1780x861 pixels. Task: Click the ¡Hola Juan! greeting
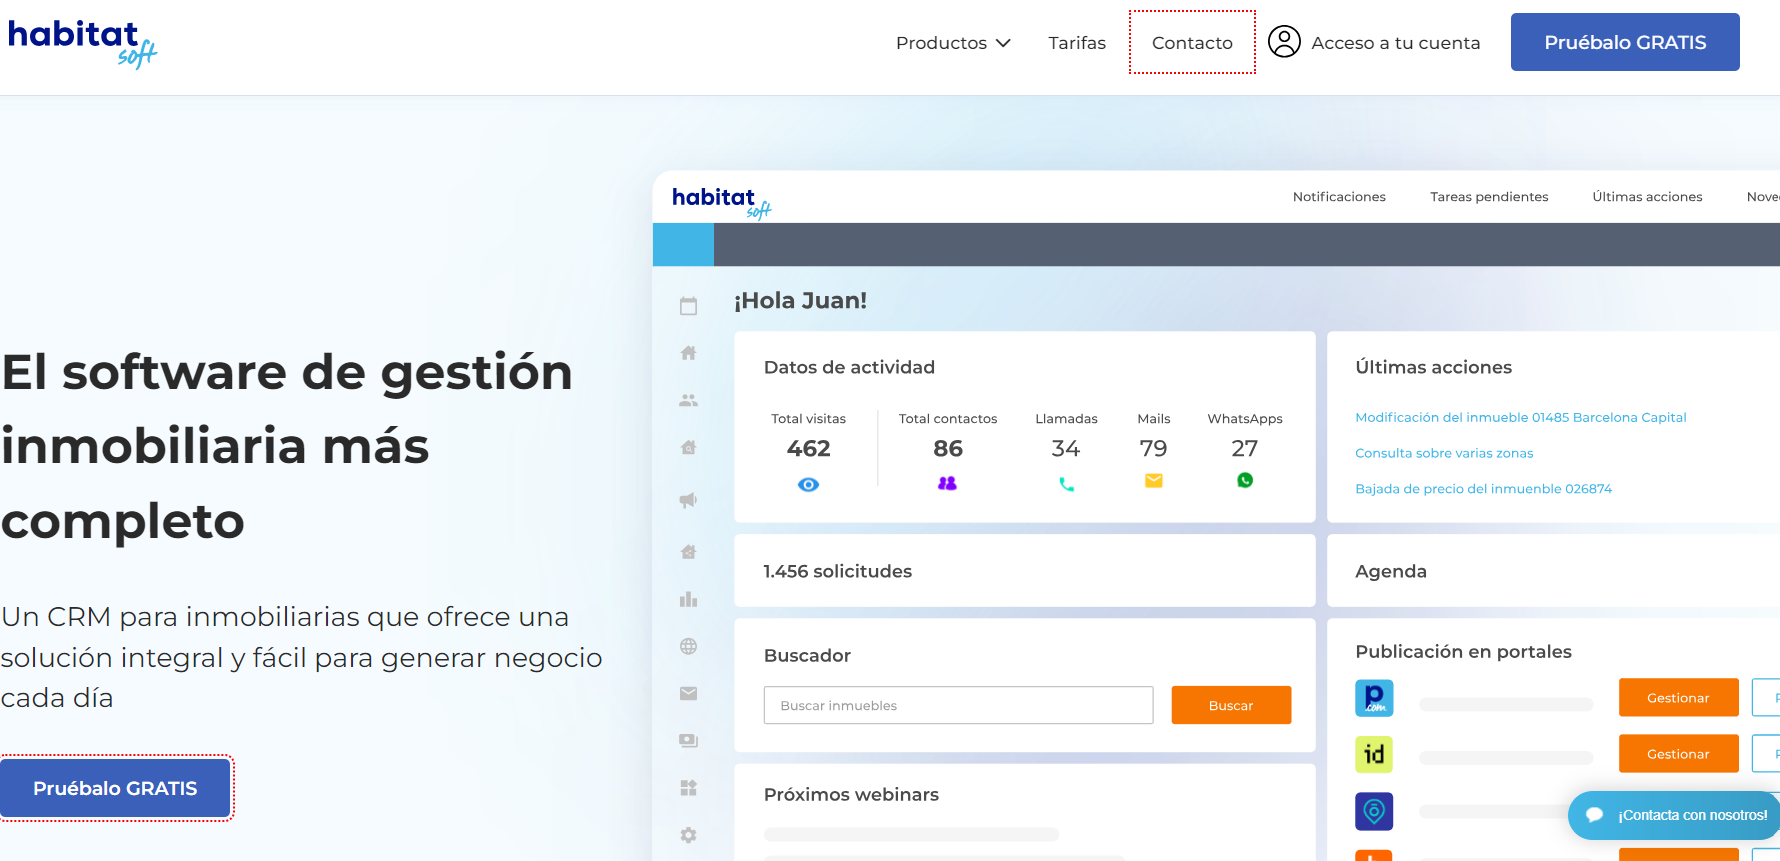pos(800,300)
